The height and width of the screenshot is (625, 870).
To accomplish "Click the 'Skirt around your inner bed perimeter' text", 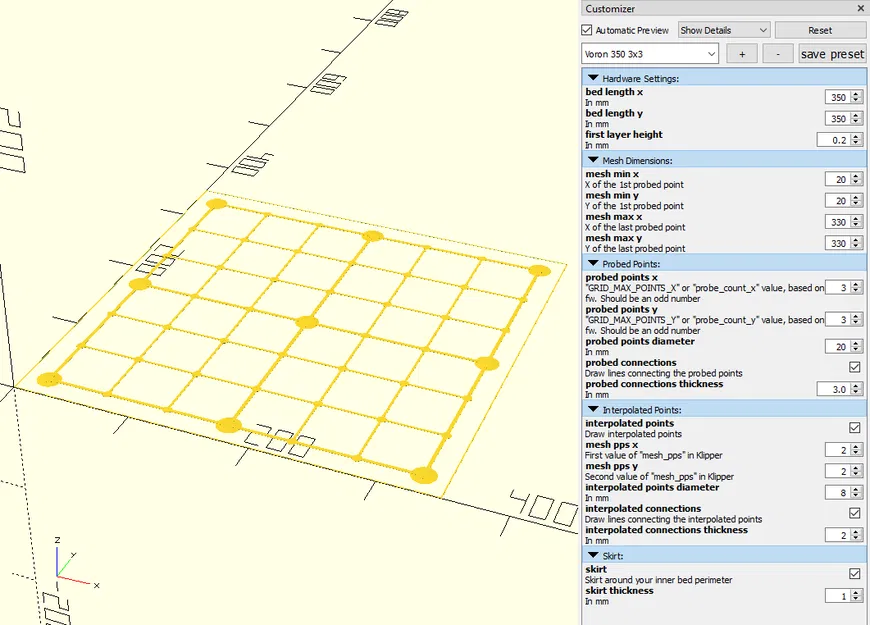I will pos(659,580).
